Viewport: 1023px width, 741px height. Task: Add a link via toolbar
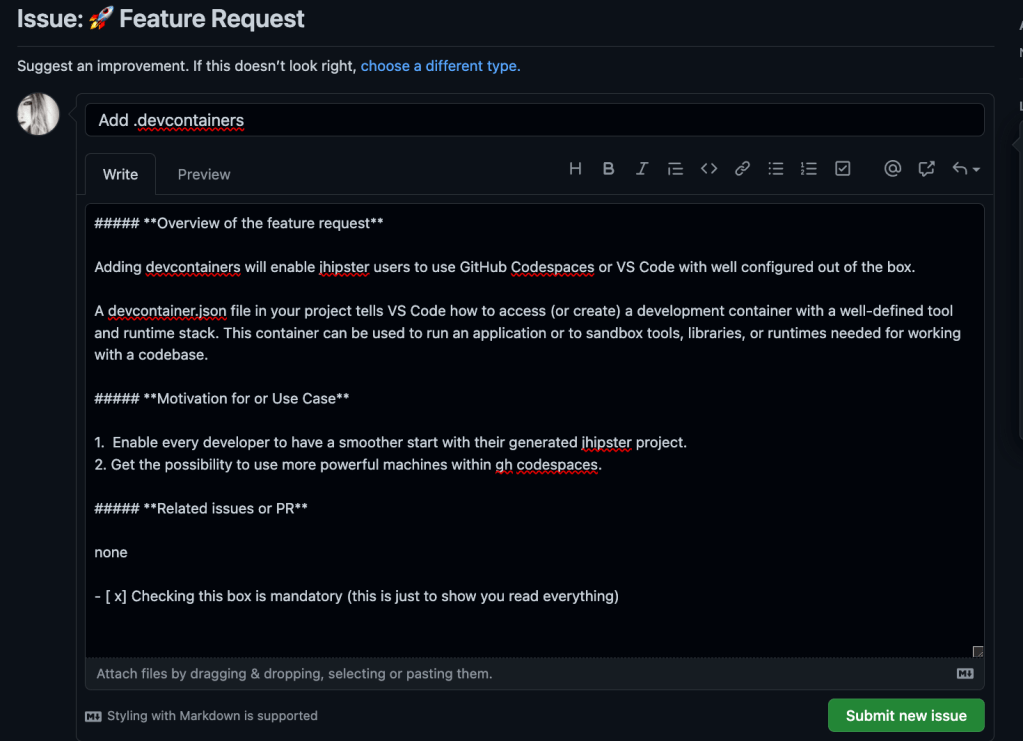tap(742, 169)
